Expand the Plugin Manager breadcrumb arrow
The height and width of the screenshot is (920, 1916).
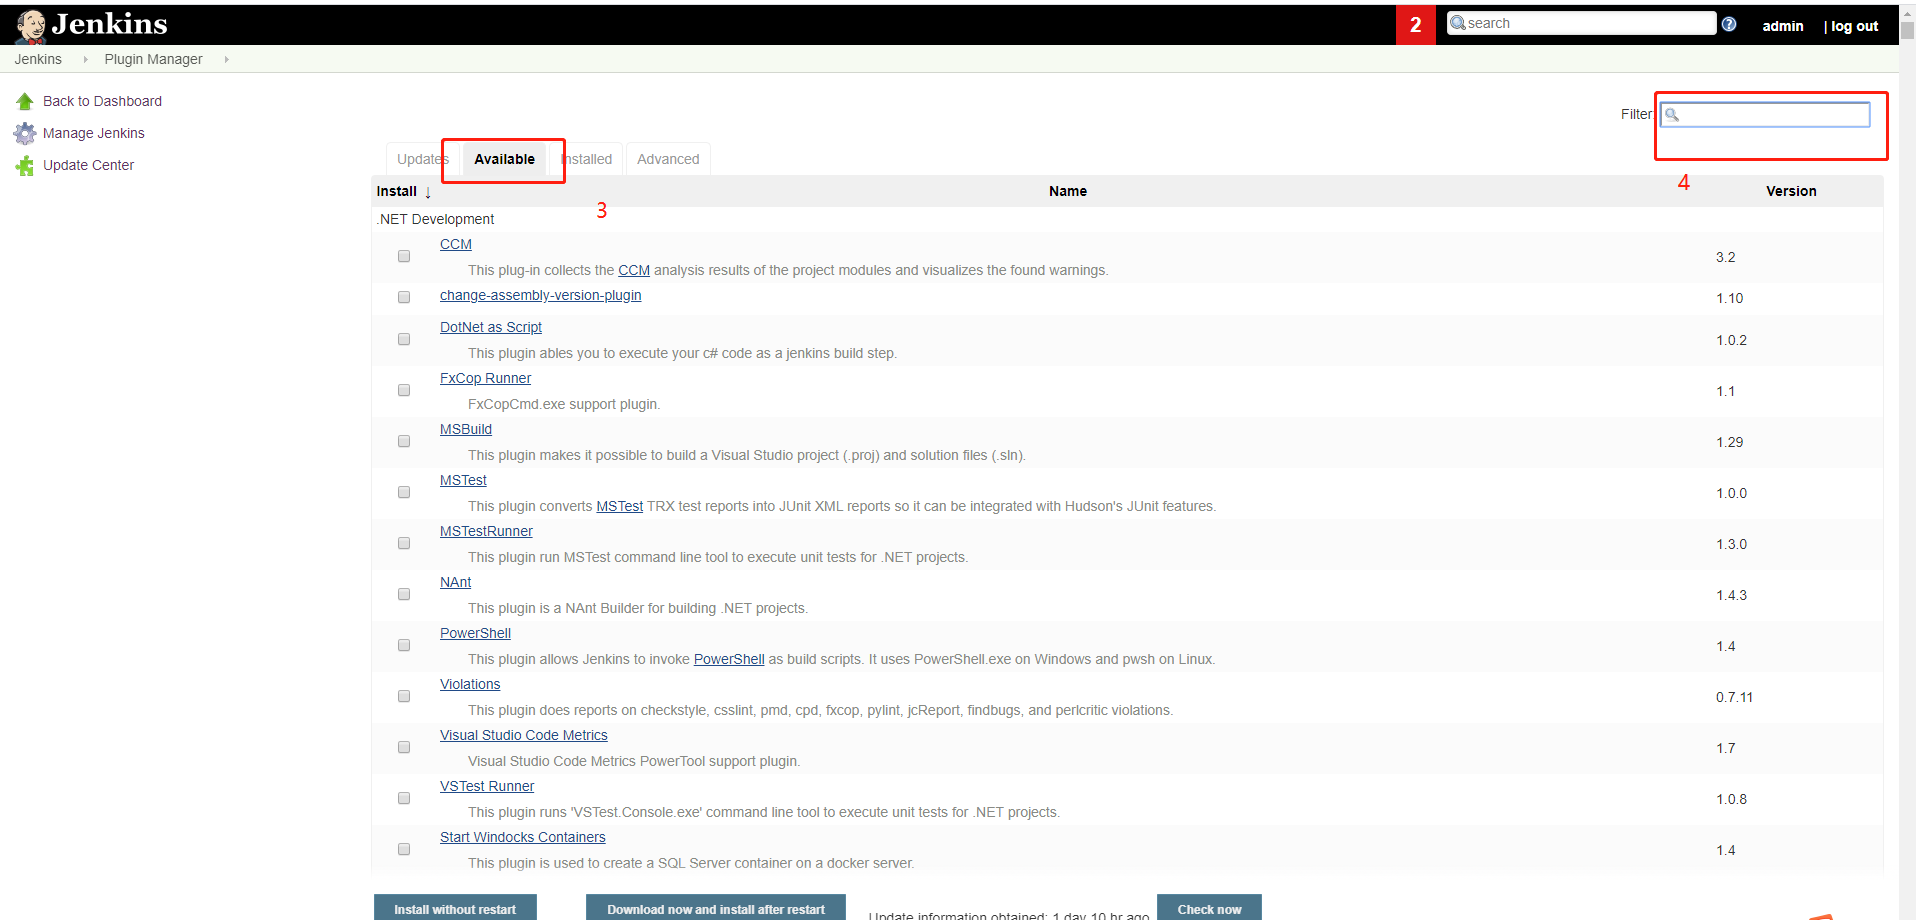(227, 60)
